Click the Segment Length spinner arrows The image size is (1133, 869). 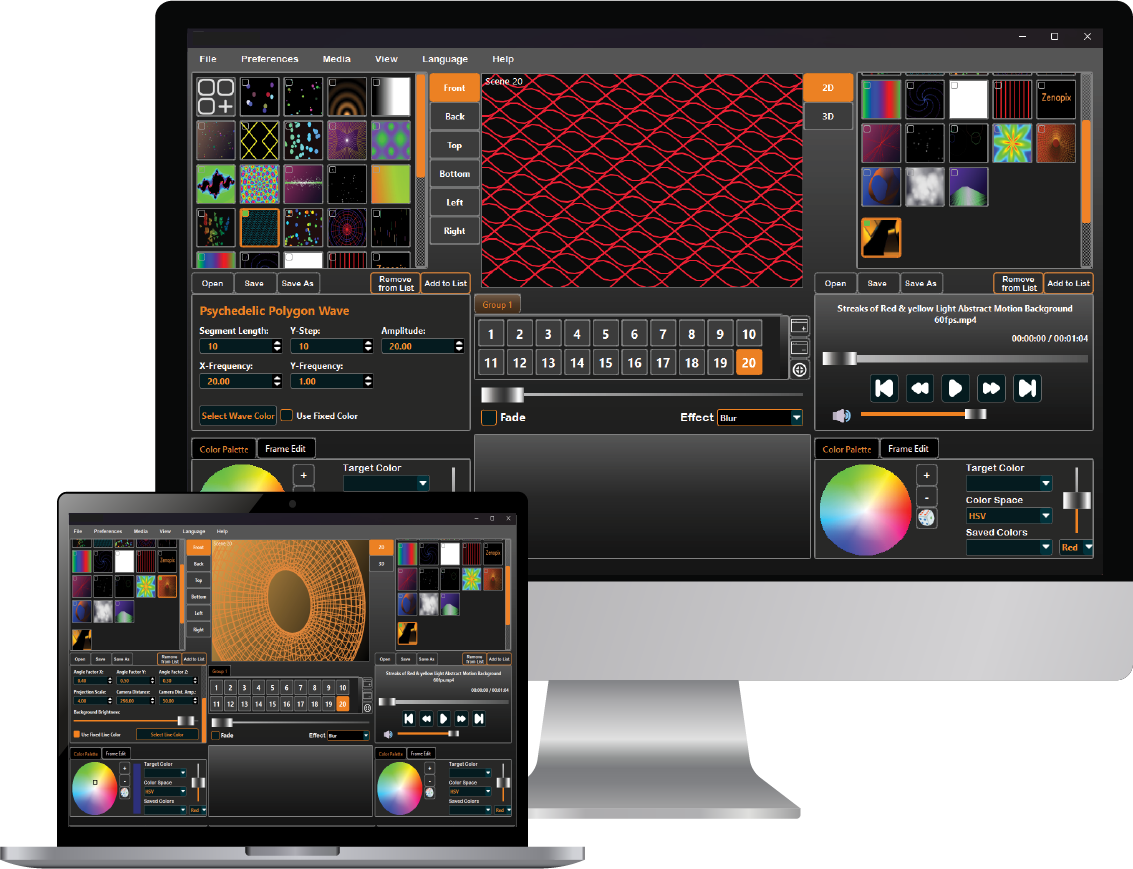[x=277, y=346]
